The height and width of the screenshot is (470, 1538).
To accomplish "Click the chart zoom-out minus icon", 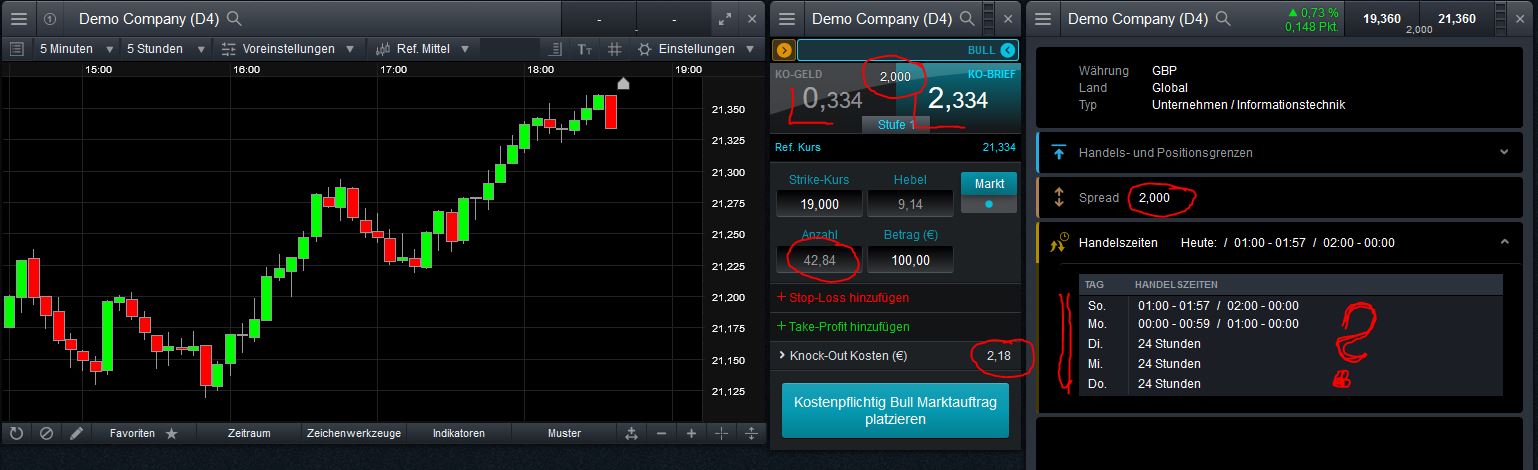I will (661, 433).
